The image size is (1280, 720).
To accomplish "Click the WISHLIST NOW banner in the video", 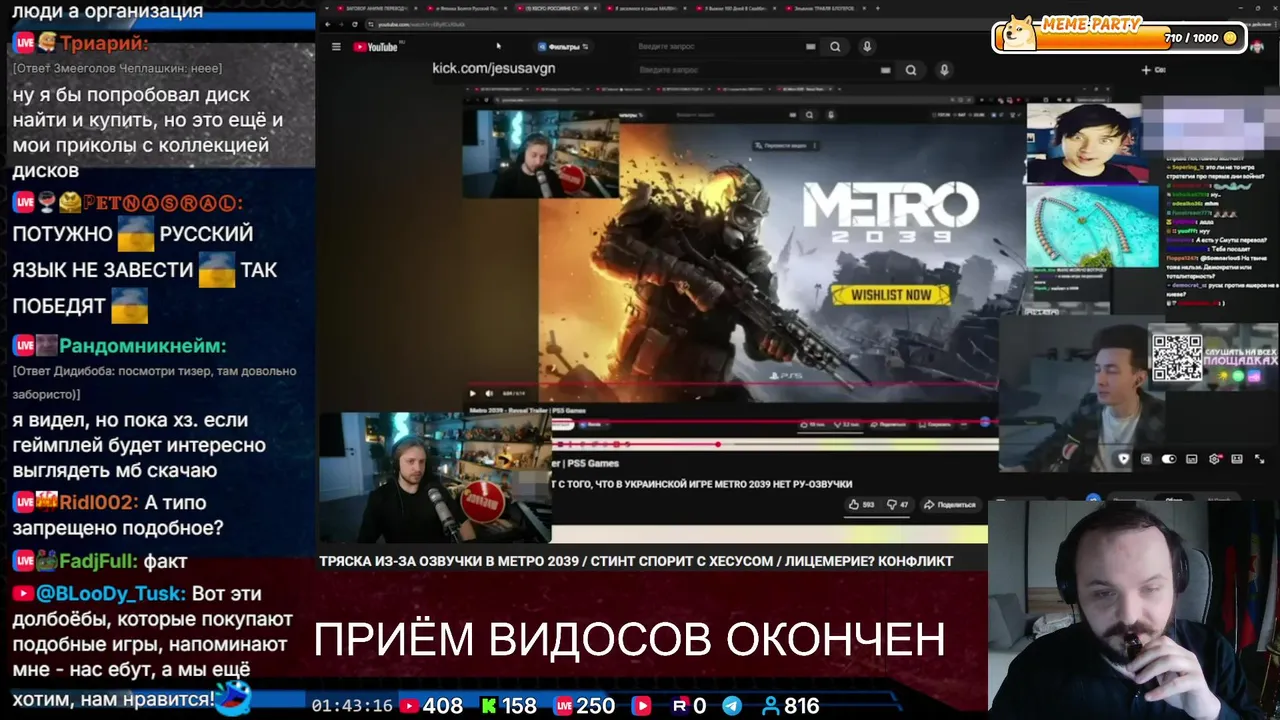I will (890, 295).
